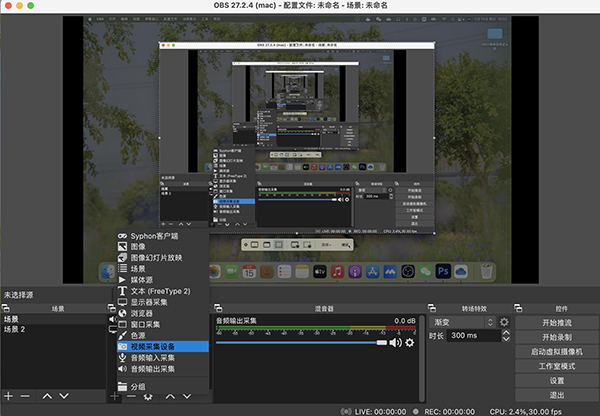This screenshot has width=600, height=416.
Task: Add a 窗口采集 window capture source
Action: 163,324
